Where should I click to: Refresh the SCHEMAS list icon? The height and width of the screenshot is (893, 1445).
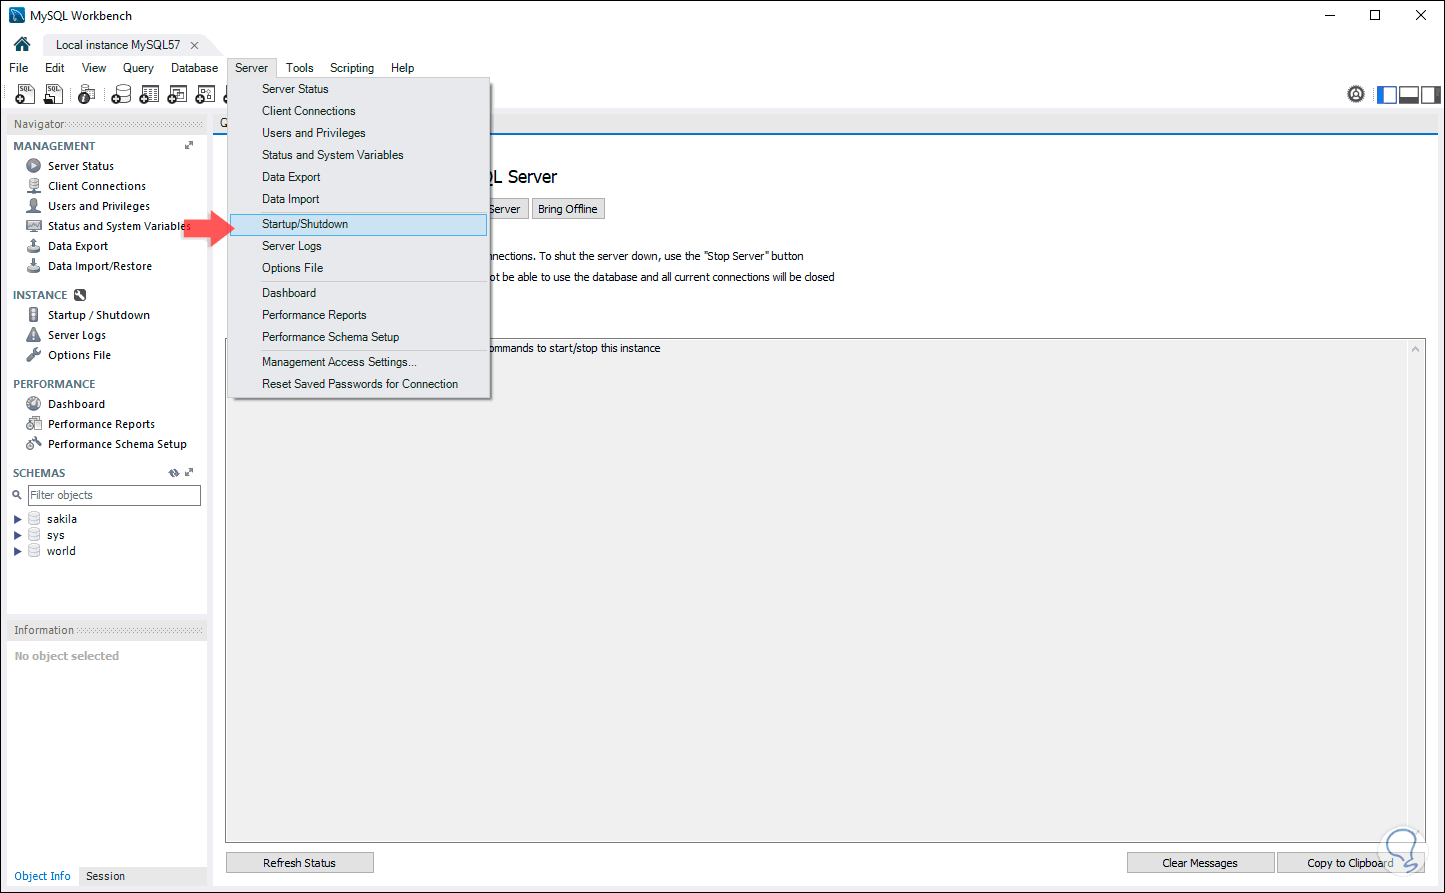[x=174, y=473]
